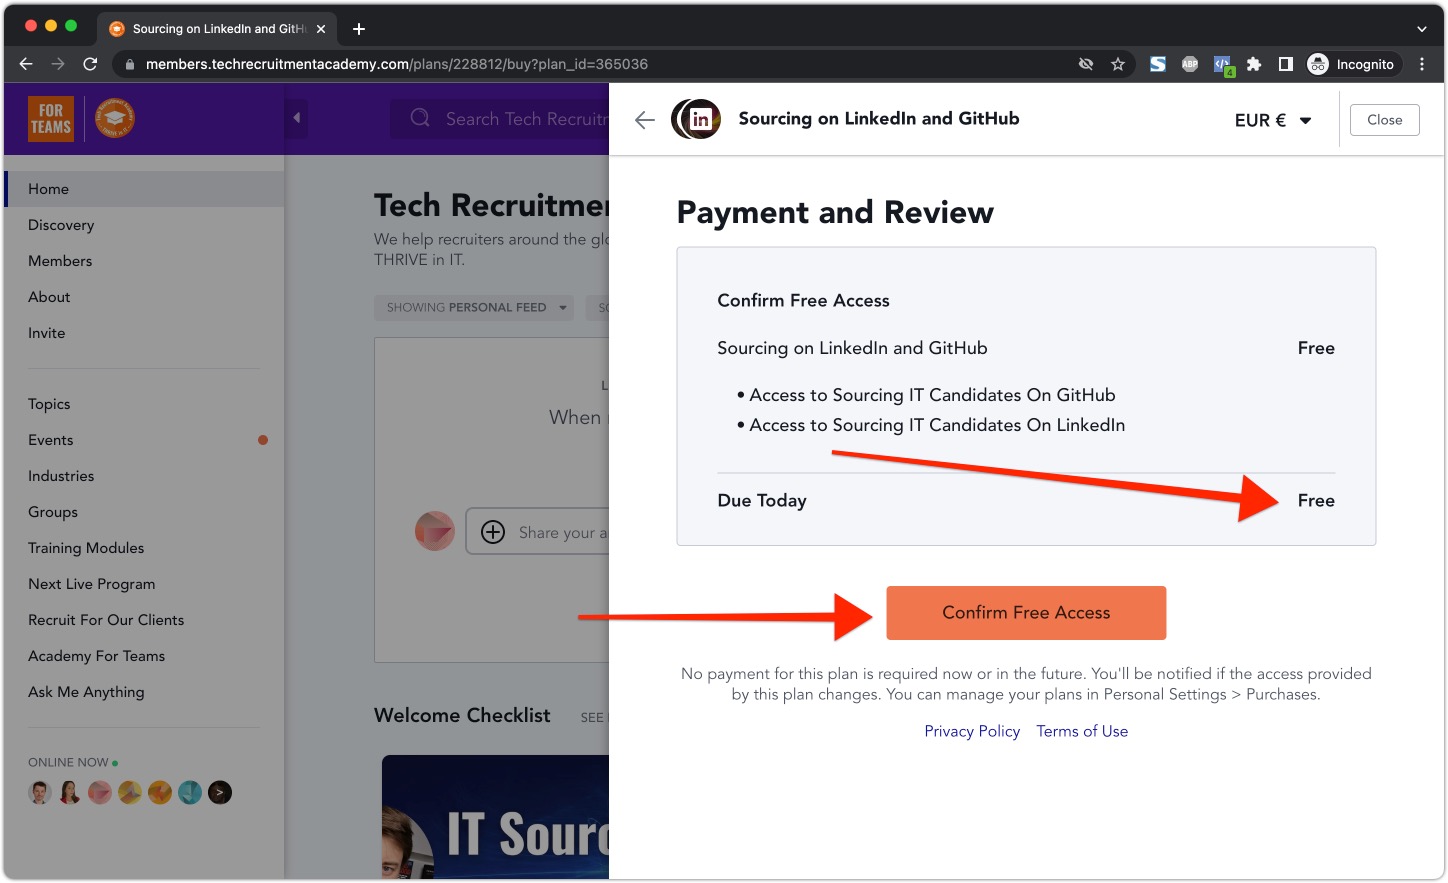
Task: Click the Confirm Free Access button
Action: point(1026,613)
